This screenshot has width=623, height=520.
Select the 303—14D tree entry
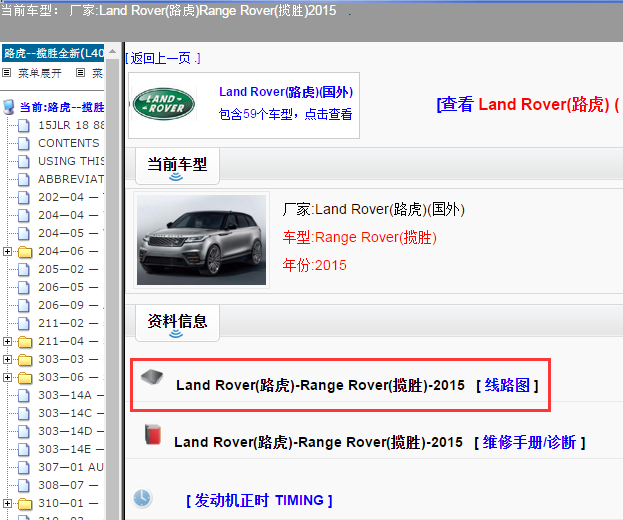[71, 431]
